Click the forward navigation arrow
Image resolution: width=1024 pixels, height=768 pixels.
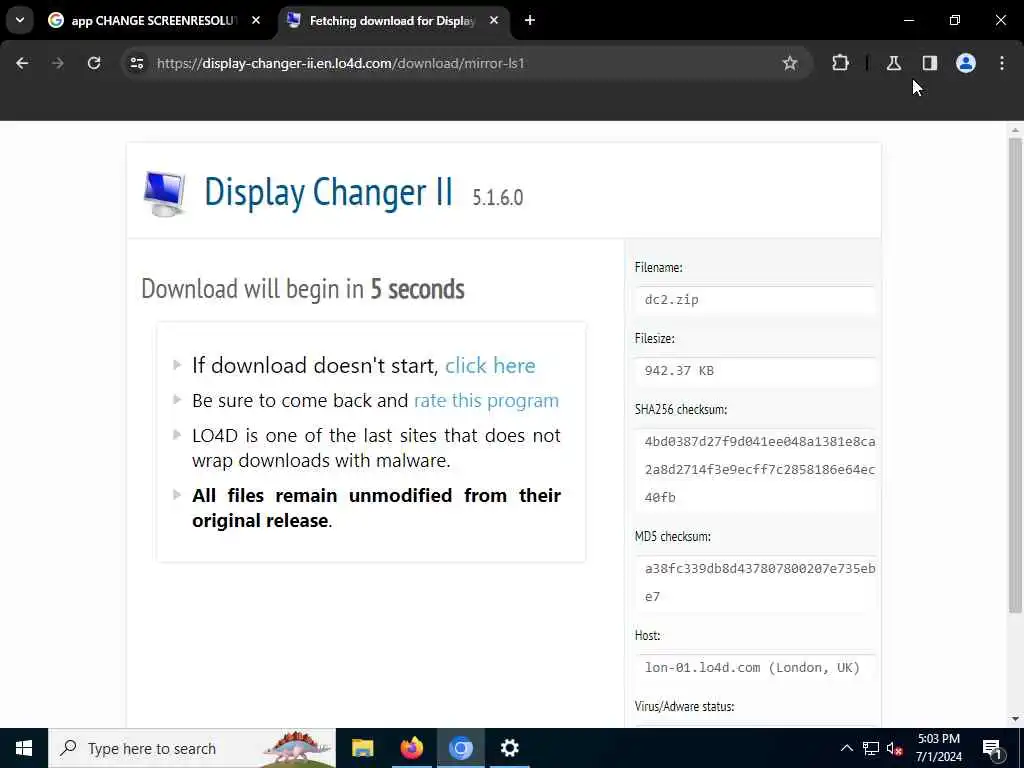point(58,63)
